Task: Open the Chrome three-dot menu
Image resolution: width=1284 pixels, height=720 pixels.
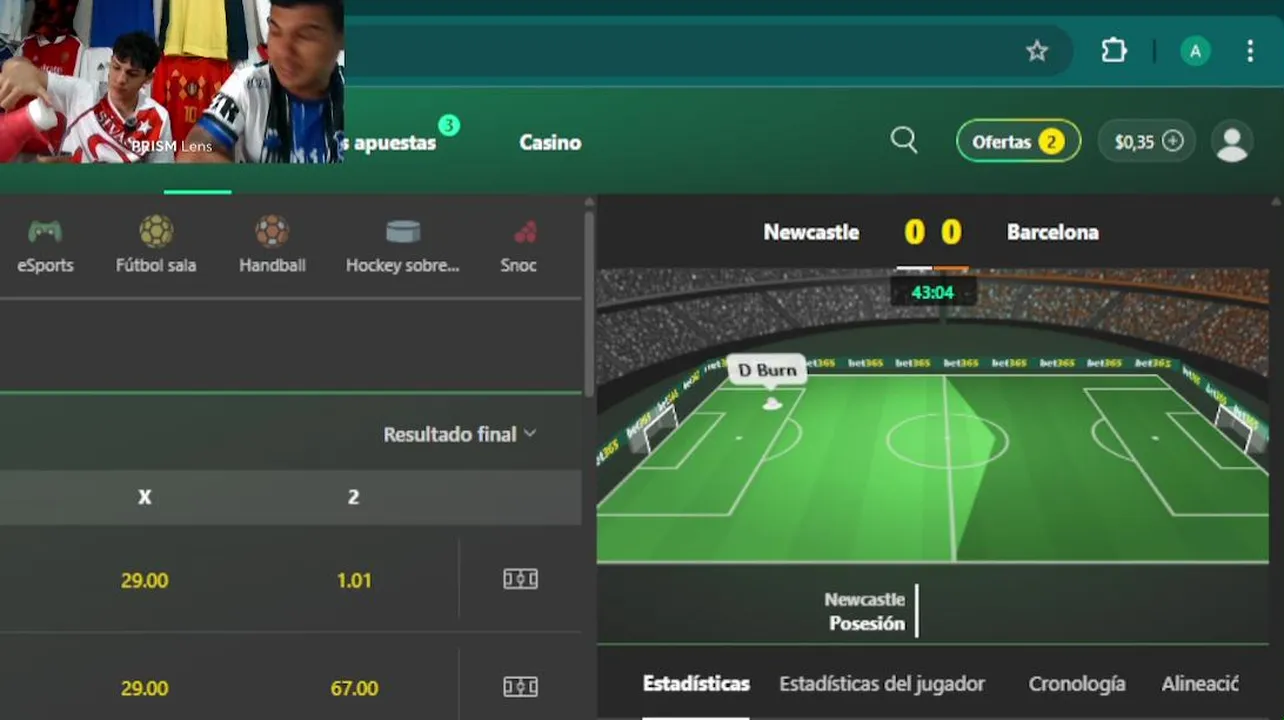Action: click(1250, 51)
